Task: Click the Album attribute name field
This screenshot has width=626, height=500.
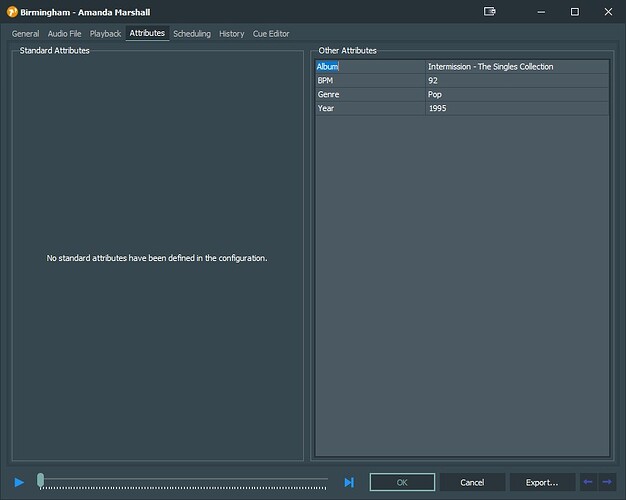Action: (370, 67)
